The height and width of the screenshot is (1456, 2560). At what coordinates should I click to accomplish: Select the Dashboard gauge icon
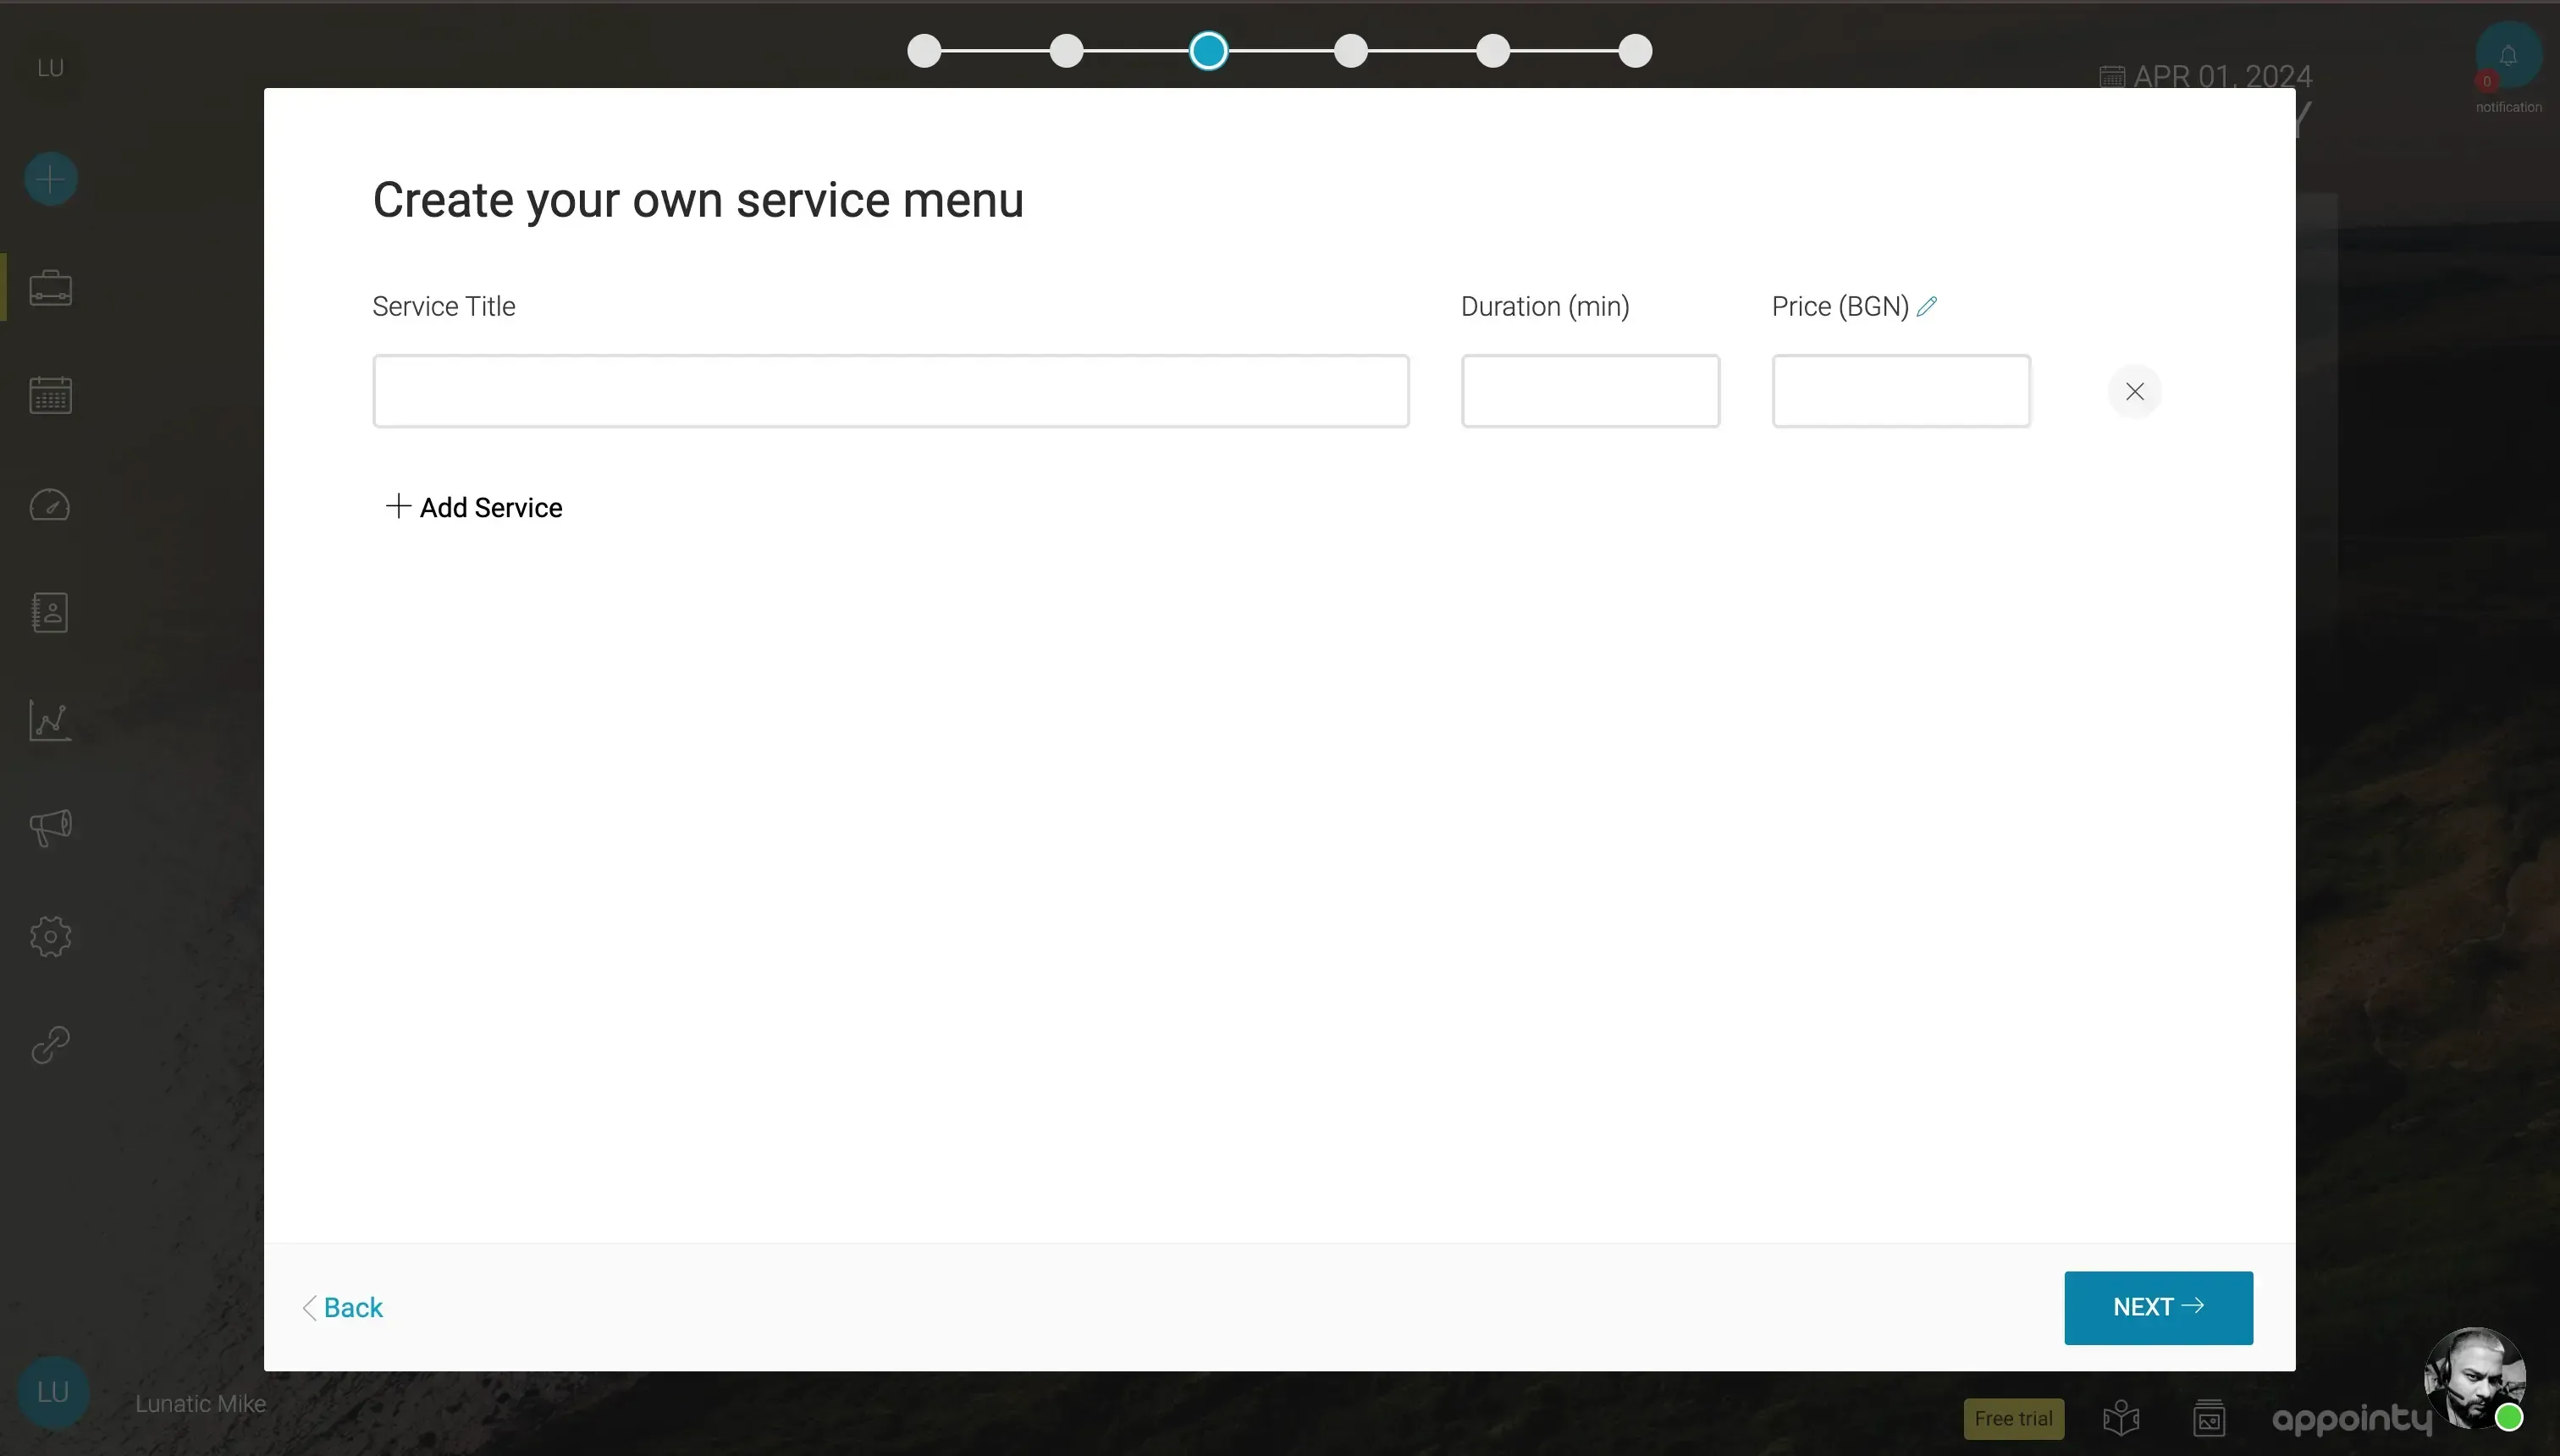pyautogui.click(x=50, y=505)
